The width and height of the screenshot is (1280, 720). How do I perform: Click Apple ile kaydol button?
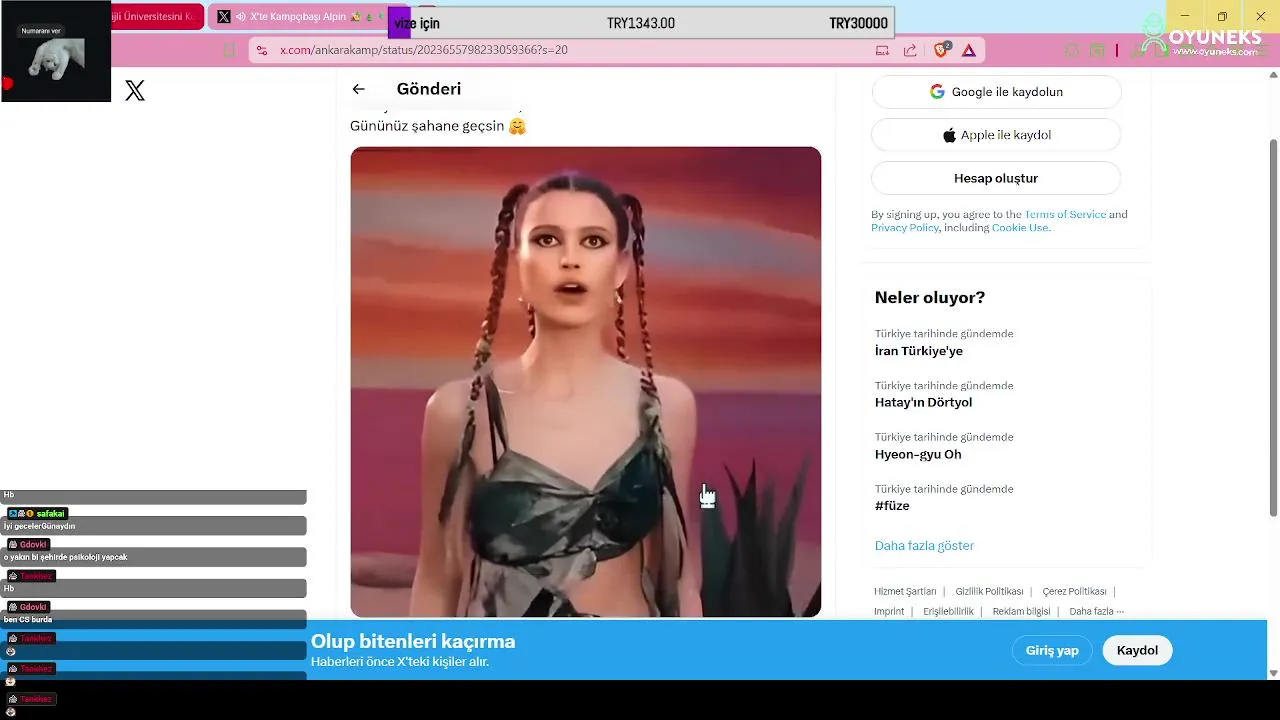996,135
